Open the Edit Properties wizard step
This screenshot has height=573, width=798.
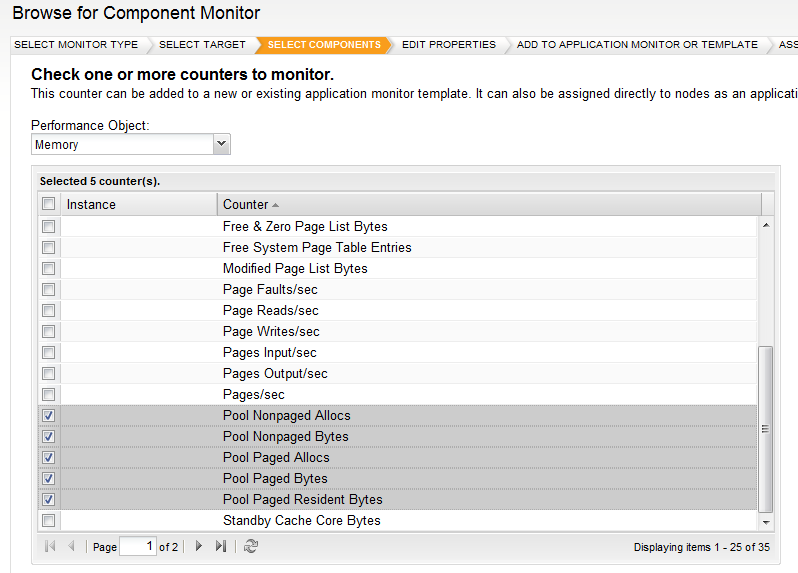(449, 45)
